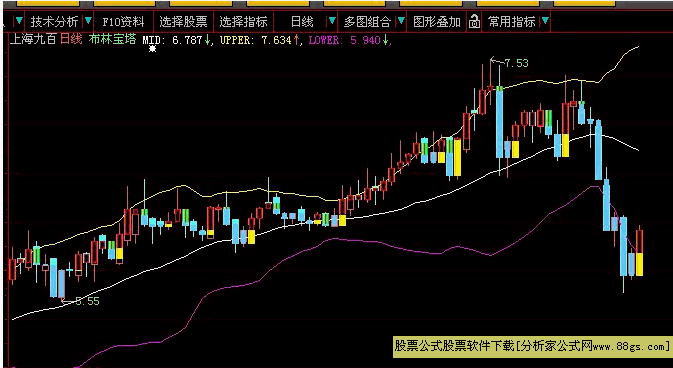Click the 选择股票 button
The image size is (673, 368).
pos(183,21)
